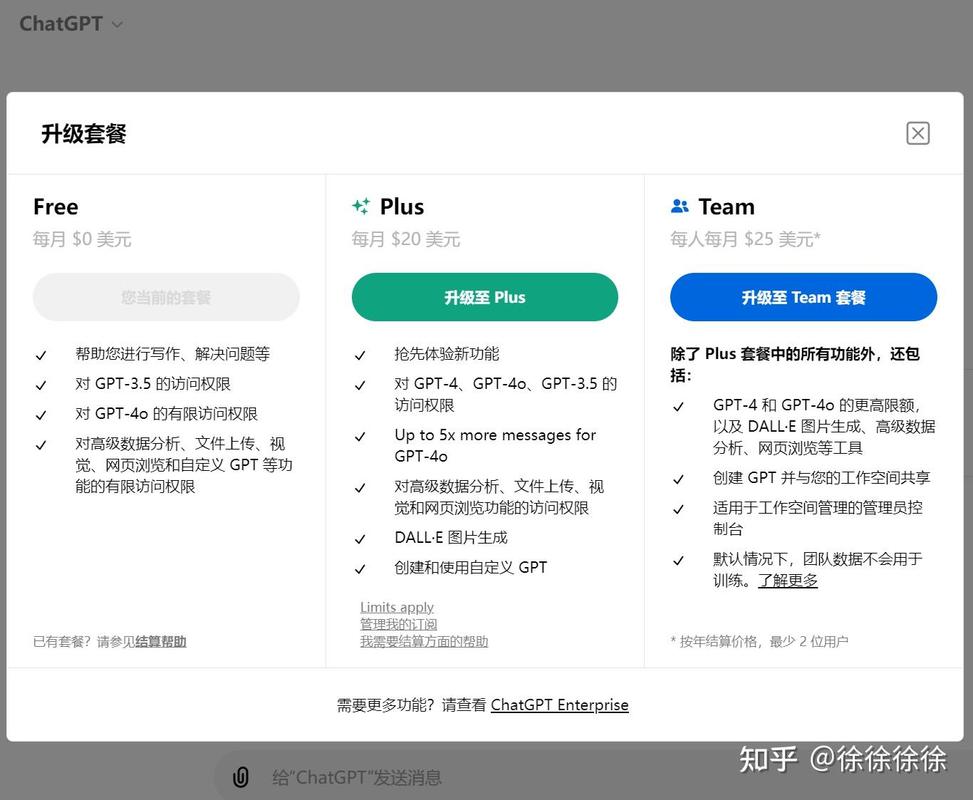
Task: Open the 管理我的订阅 link
Action: [398, 624]
